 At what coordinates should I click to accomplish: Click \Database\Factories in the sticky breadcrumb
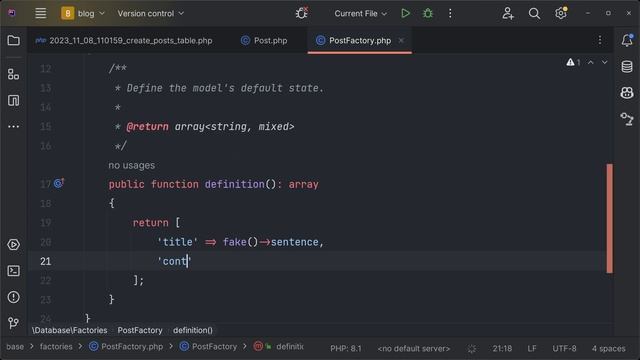69,330
